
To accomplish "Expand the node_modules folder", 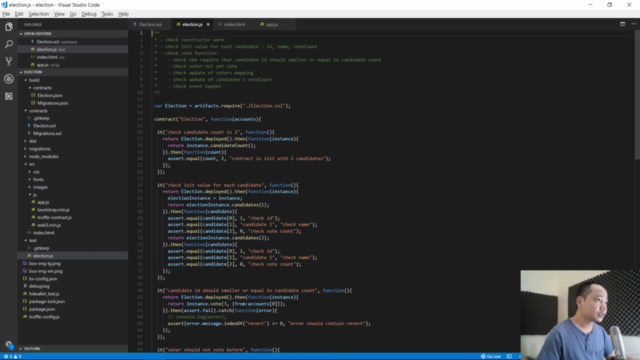I will [x=73, y=156].
